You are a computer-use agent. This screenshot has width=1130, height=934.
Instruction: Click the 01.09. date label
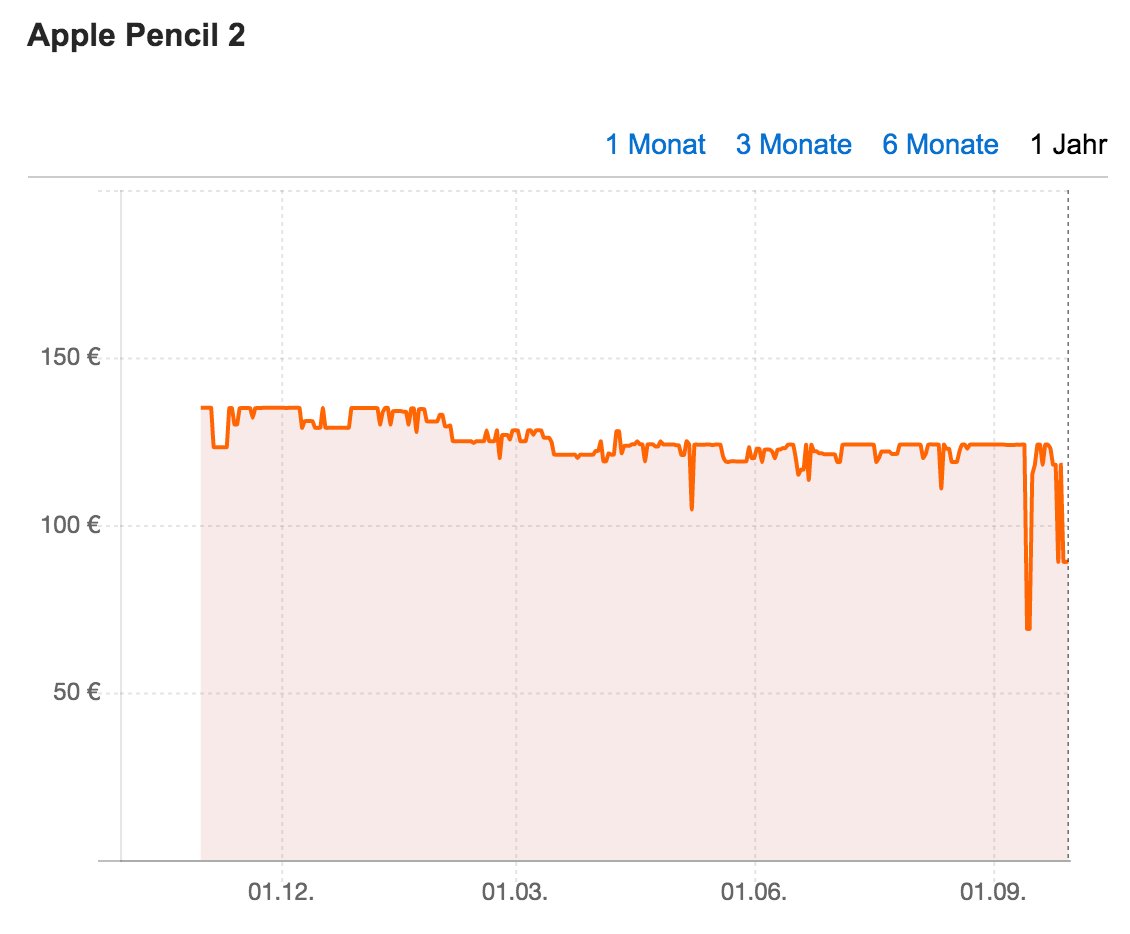[995, 894]
